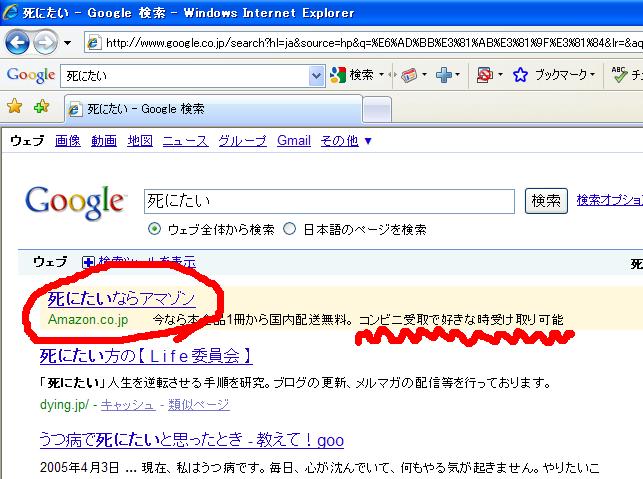Click Add to Favorites star-plus icon
The height and width of the screenshot is (479, 643).
click(41, 106)
